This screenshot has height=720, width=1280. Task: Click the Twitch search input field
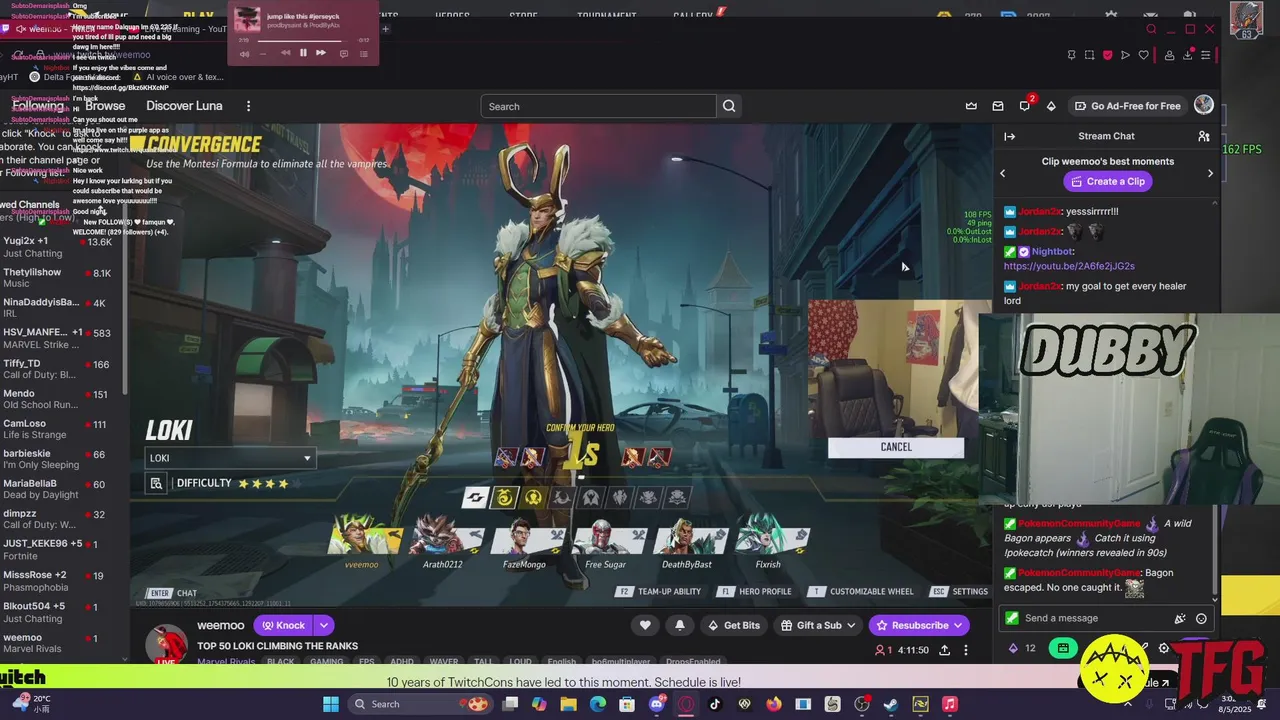(598, 106)
